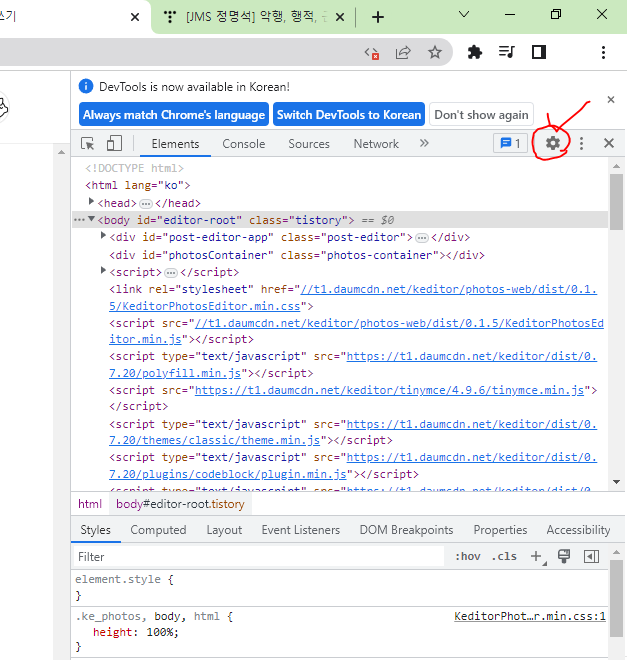Expand the post-editor-app div

pyautogui.click(x=103, y=236)
